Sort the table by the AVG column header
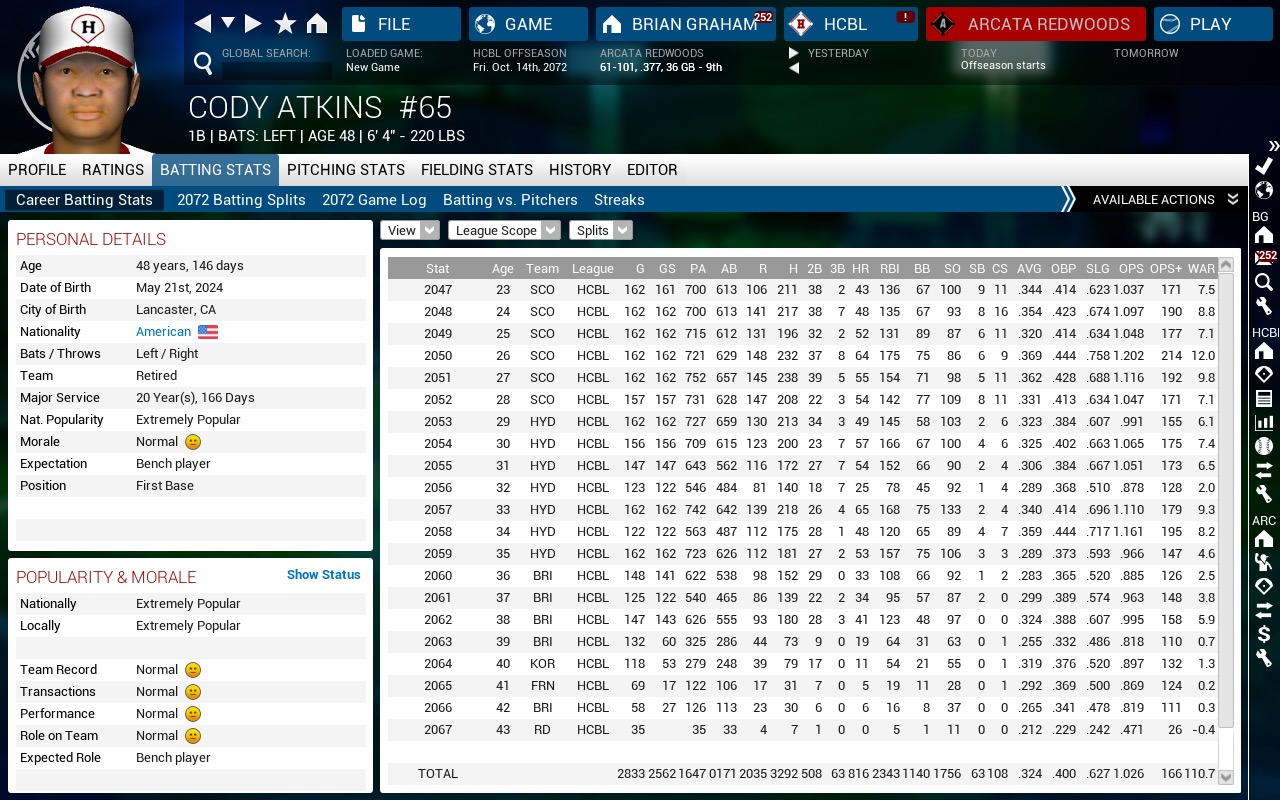The image size is (1280, 800). pos(1029,269)
